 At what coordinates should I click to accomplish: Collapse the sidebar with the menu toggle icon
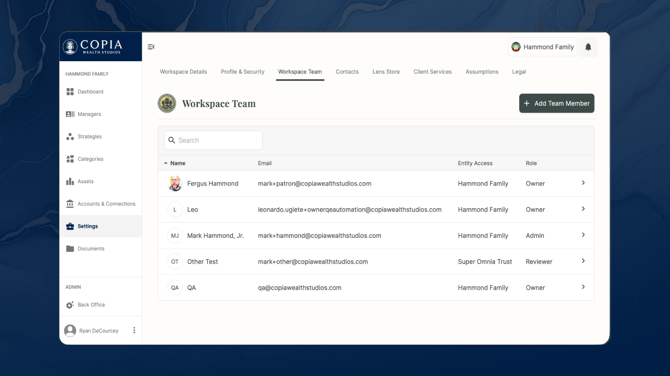[x=151, y=47]
